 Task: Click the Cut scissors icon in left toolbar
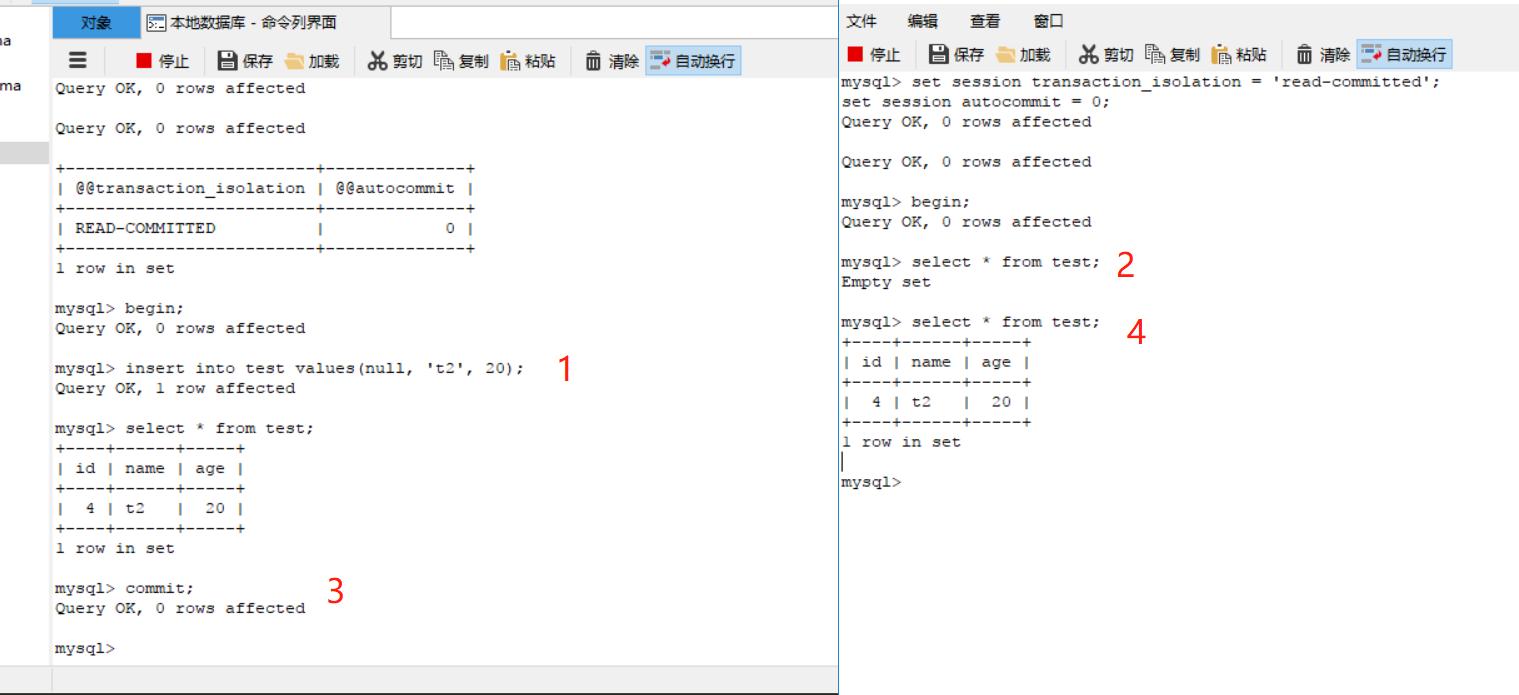[x=377, y=61]
